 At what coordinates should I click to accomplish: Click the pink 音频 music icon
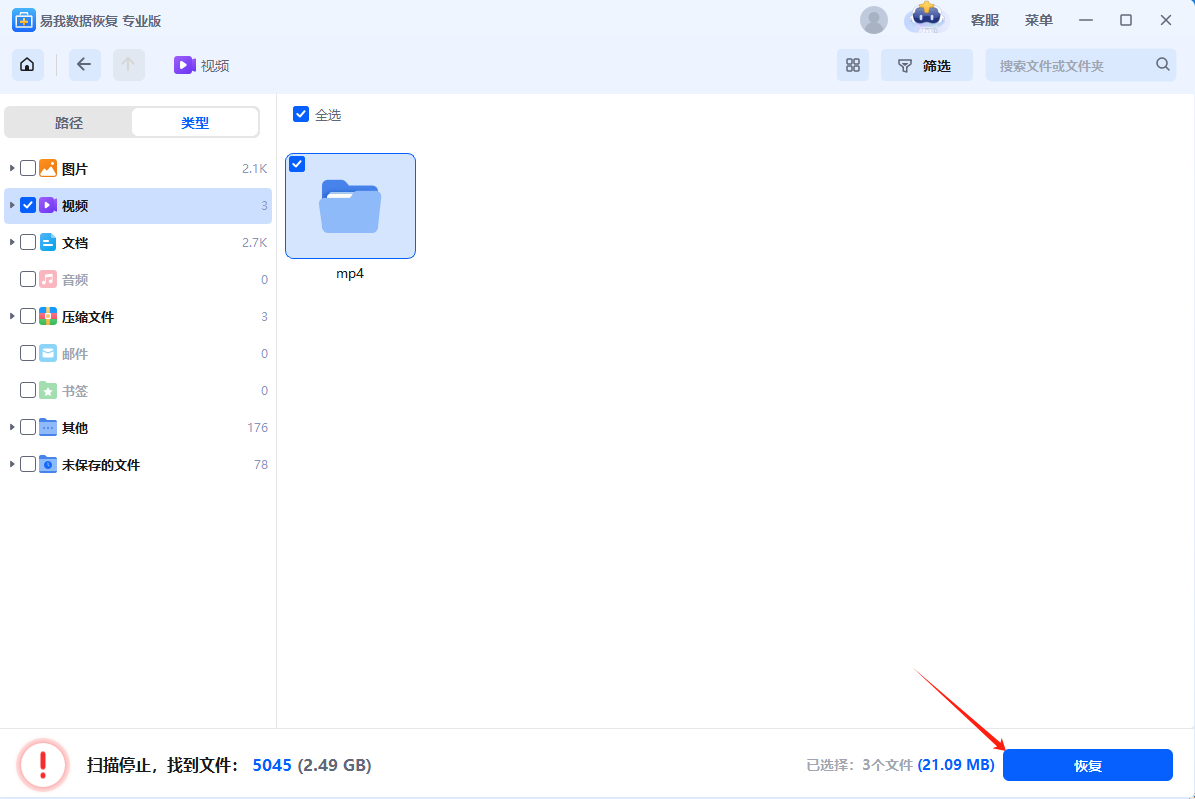[x=48, y=279]
